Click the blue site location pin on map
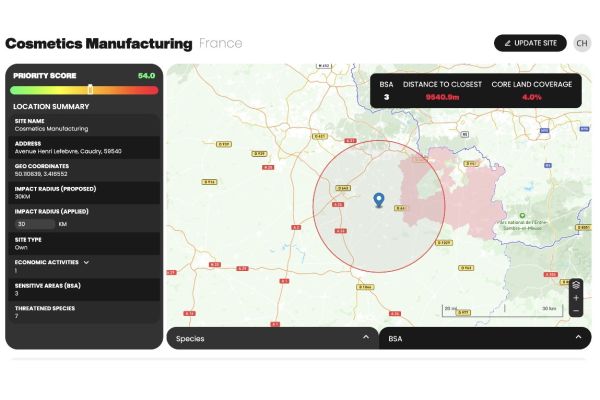The image size is (600, 400). click(x=378, y=201)
